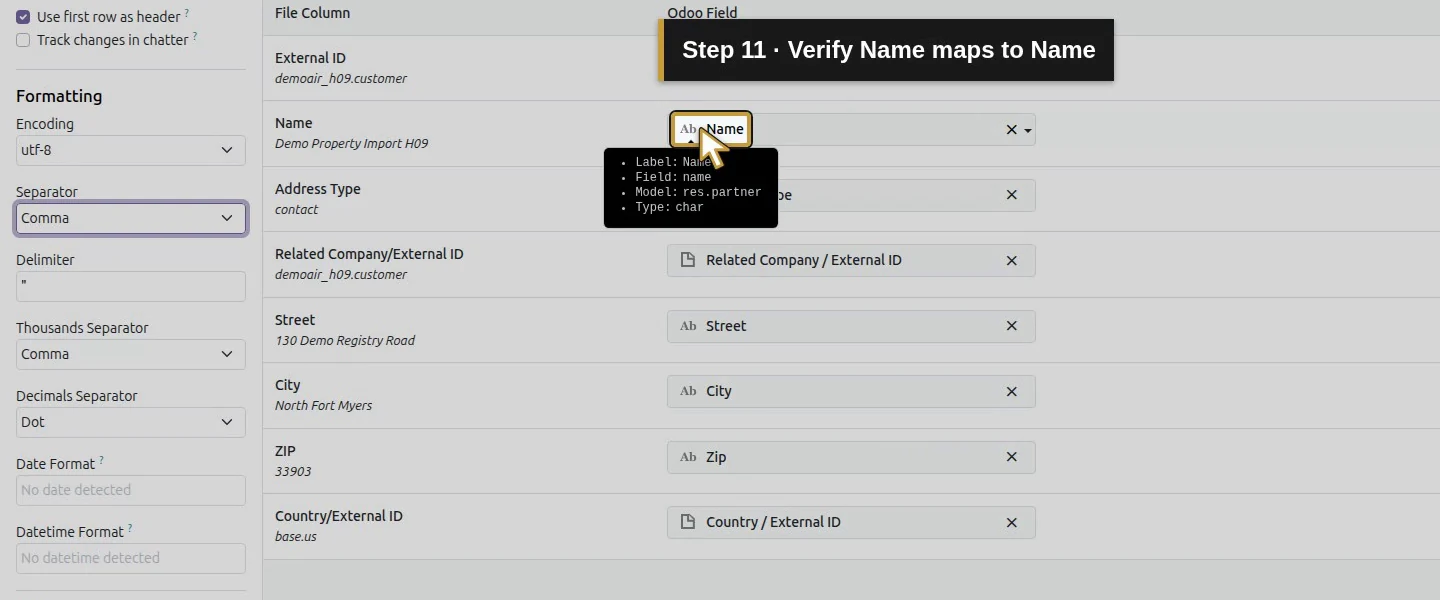Select the 'Encoding' label
1440x600 pixels.
pos(45,124)
